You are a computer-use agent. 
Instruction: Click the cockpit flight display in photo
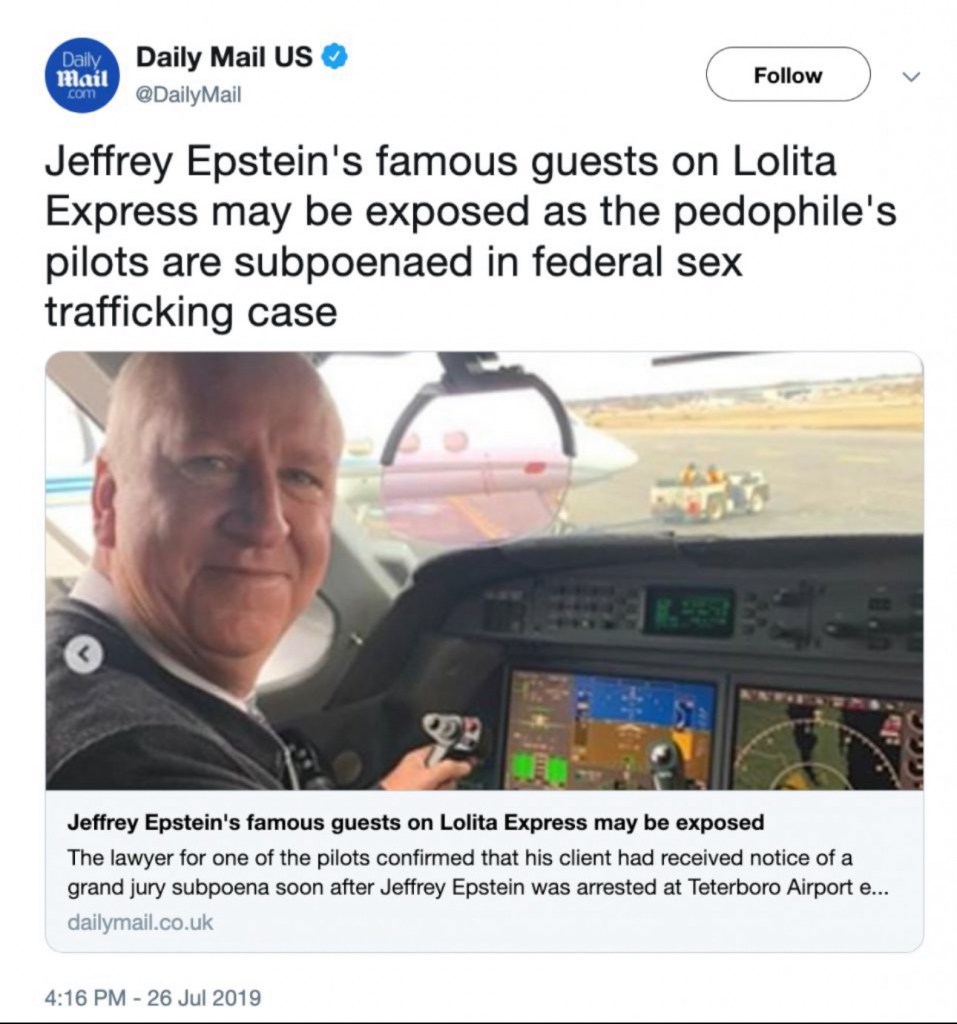click(611, 729)
